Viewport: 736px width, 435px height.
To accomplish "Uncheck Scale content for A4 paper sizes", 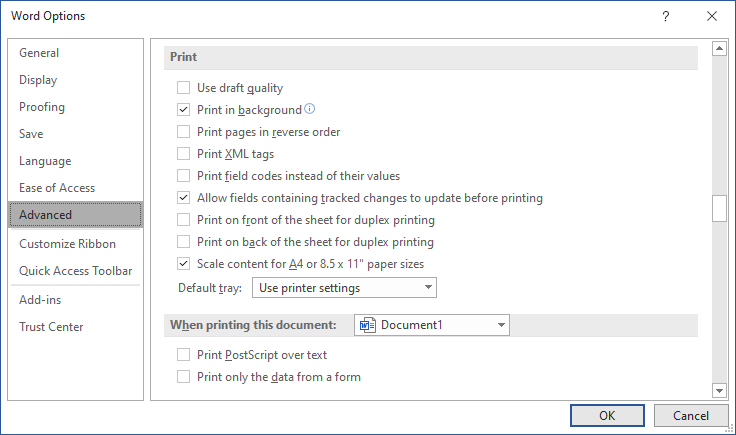I will click(183, 264).
